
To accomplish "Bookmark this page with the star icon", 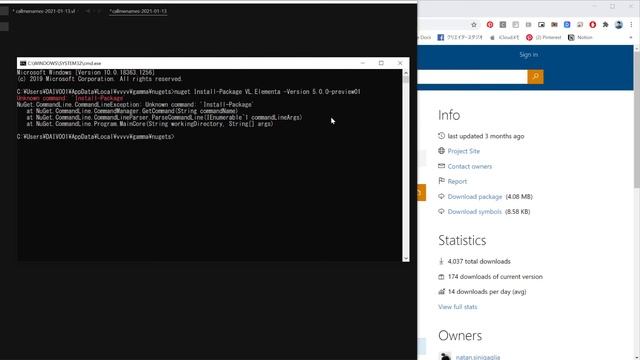I will click(474, 25).
